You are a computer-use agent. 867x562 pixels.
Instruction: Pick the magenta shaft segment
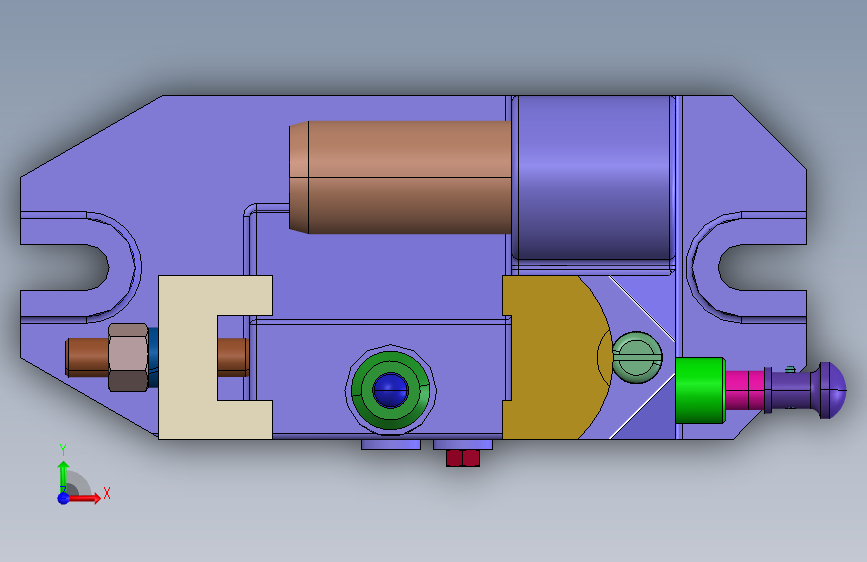coord(745,391)
